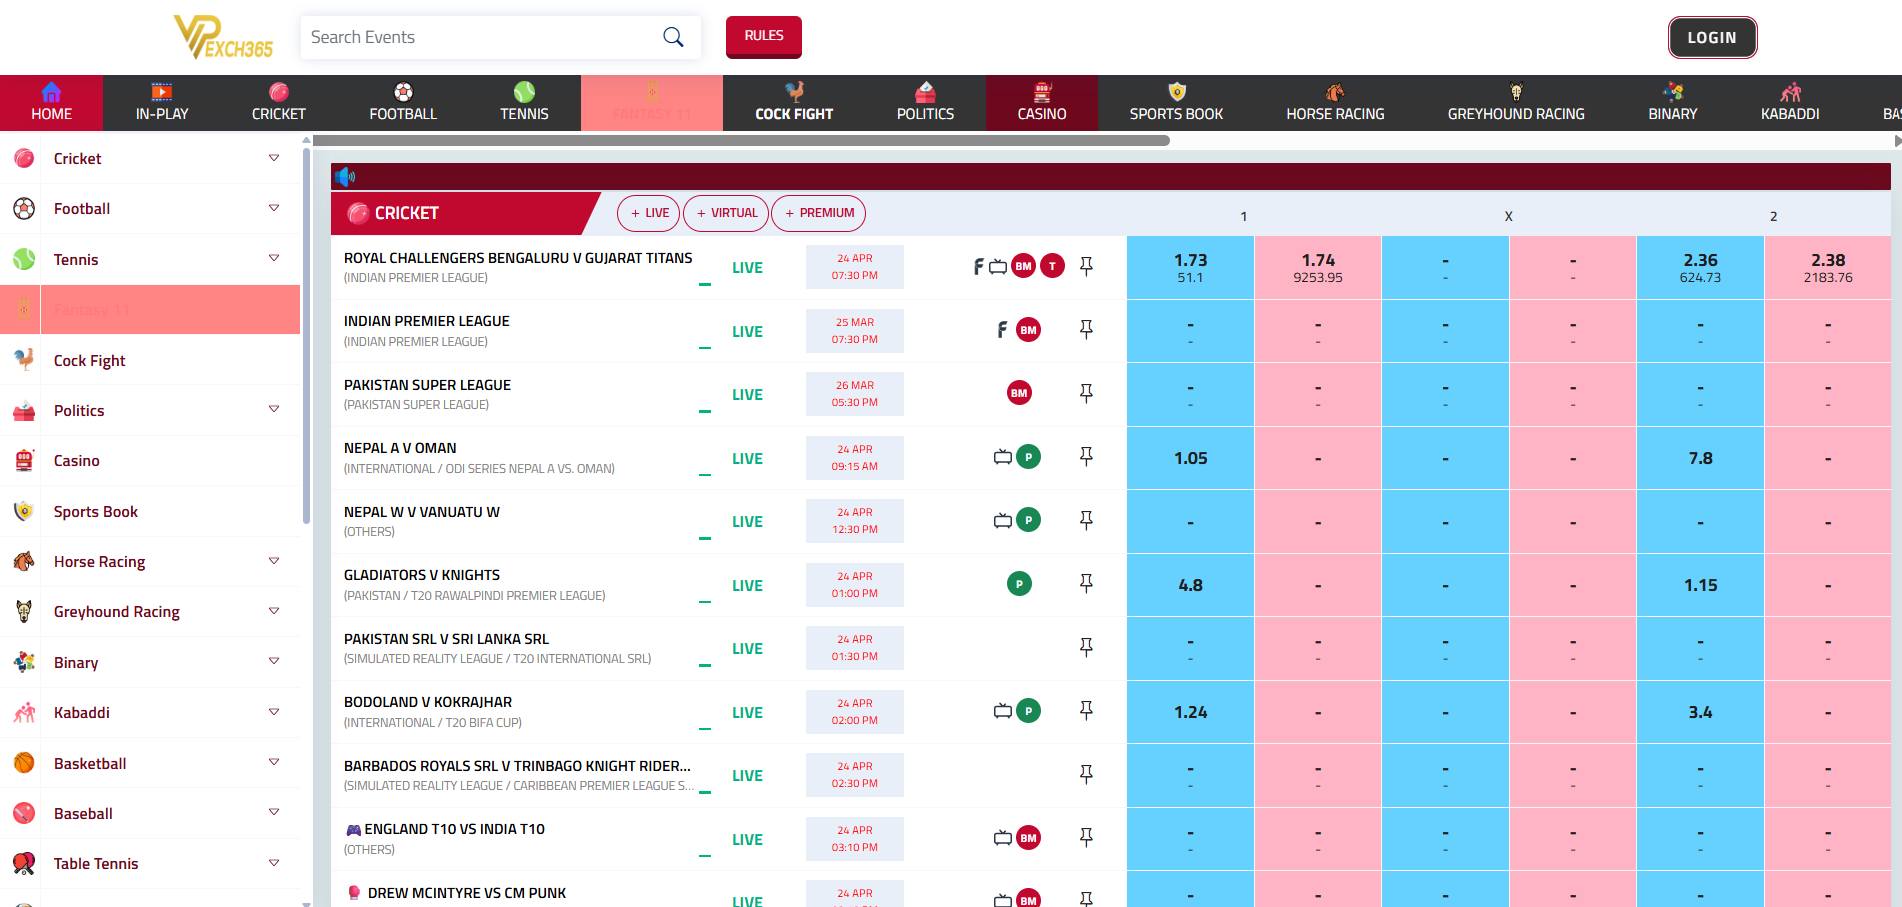Viewport: 1902px width, 907px height.
Task: Click the TV icon for Nepal W v Vanuatu W
Action: [x=1003, y=521]
